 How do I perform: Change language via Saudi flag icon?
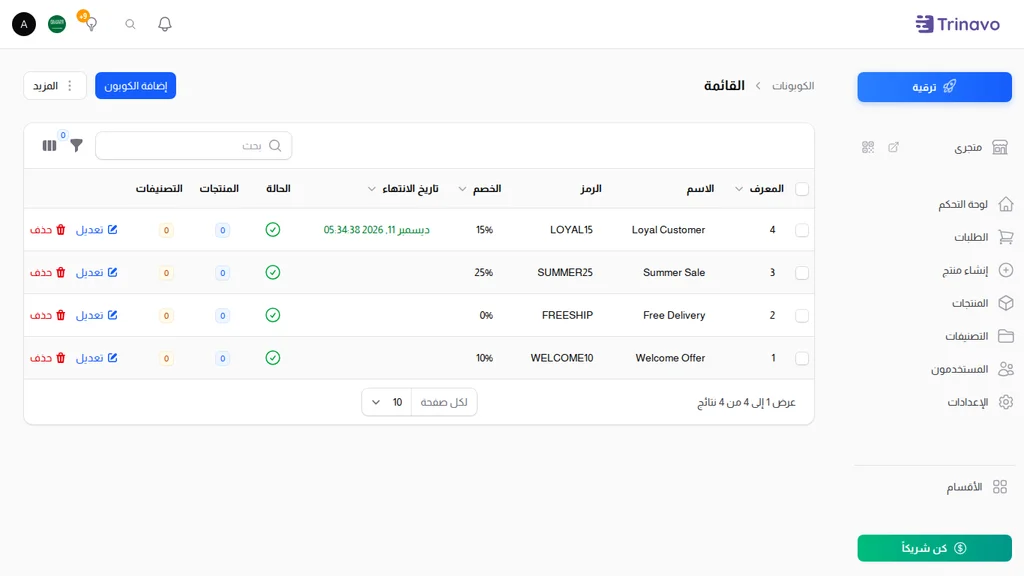click(x=57, y=24)
